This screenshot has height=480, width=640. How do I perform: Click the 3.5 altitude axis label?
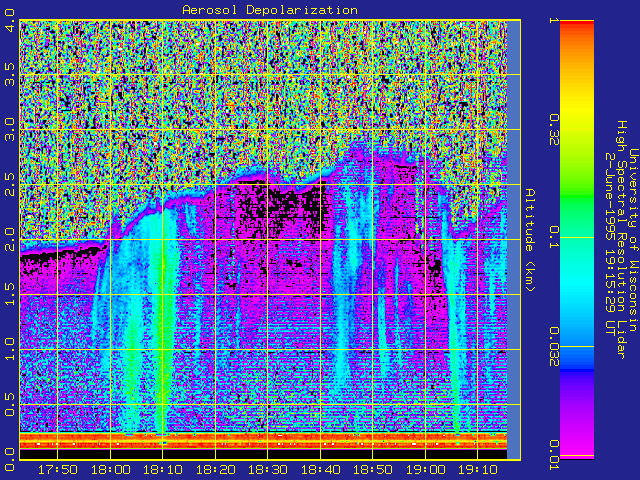pos(10,75)
